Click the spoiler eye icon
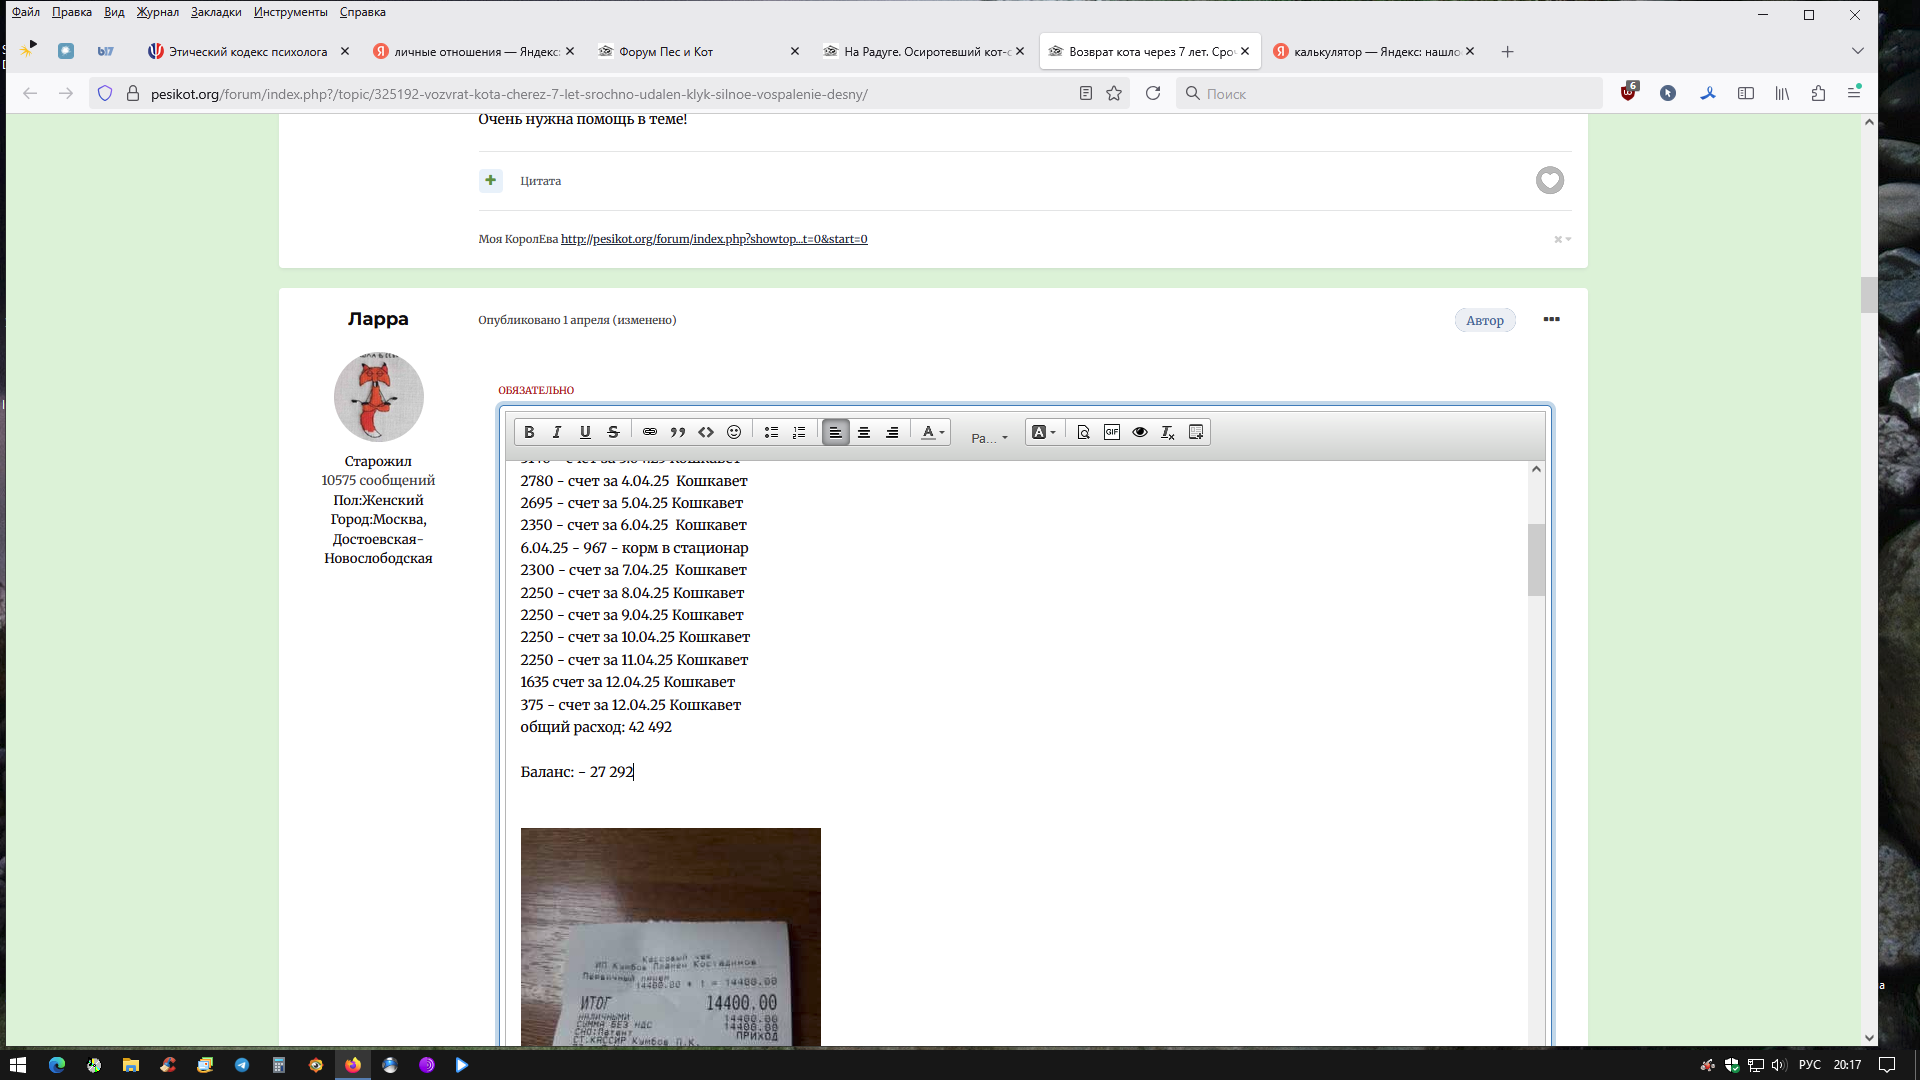 pos(1140,432)
